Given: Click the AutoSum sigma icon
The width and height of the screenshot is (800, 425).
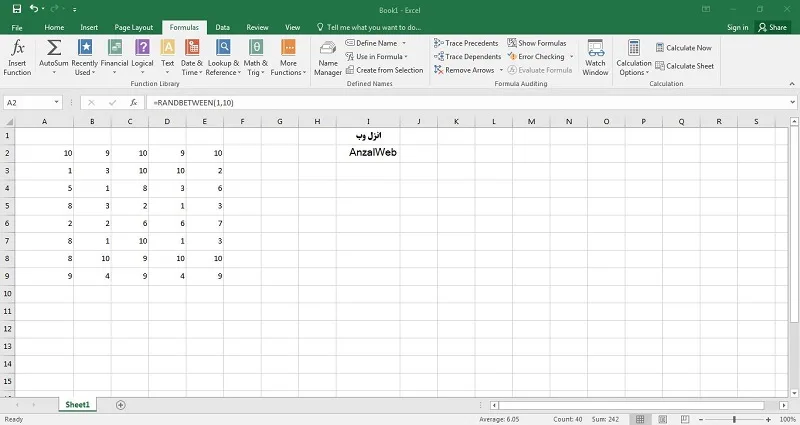Looking at the screenshot, I should tap(54, 47).
